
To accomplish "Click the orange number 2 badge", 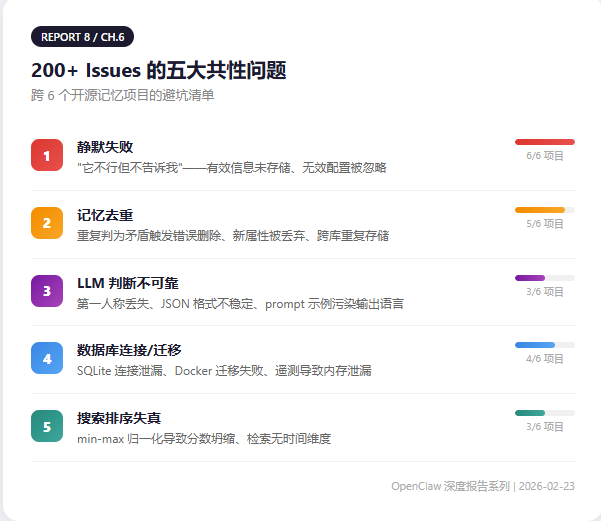I will (x=47, y=223).
